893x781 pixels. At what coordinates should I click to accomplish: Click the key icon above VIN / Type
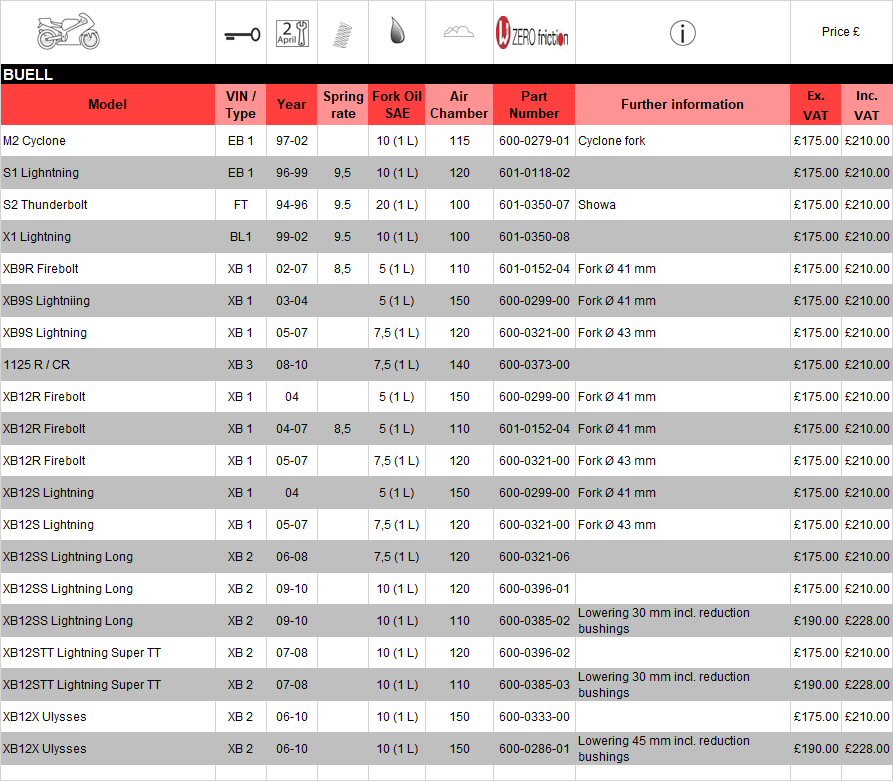[x=240, y=34]
